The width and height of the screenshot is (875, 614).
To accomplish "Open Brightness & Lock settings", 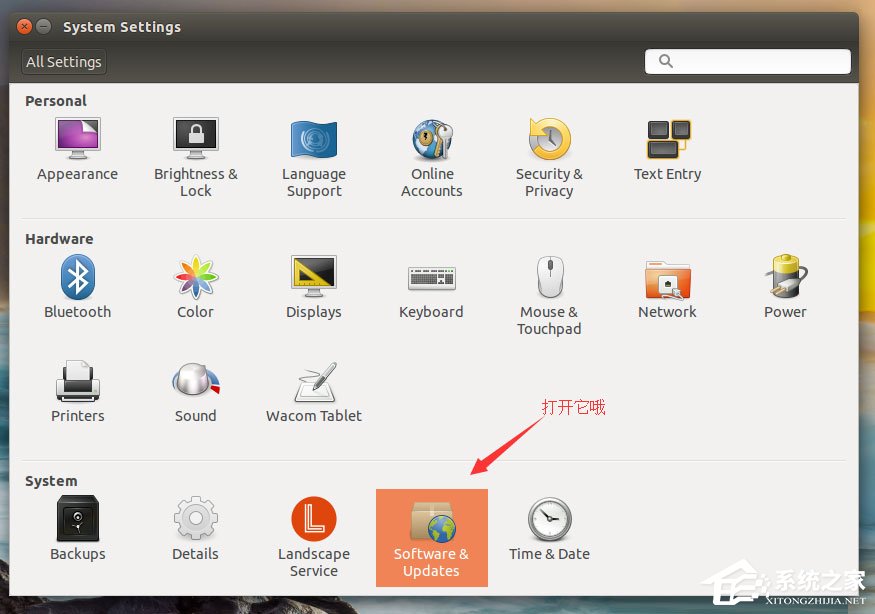I will tap(195, 150).
